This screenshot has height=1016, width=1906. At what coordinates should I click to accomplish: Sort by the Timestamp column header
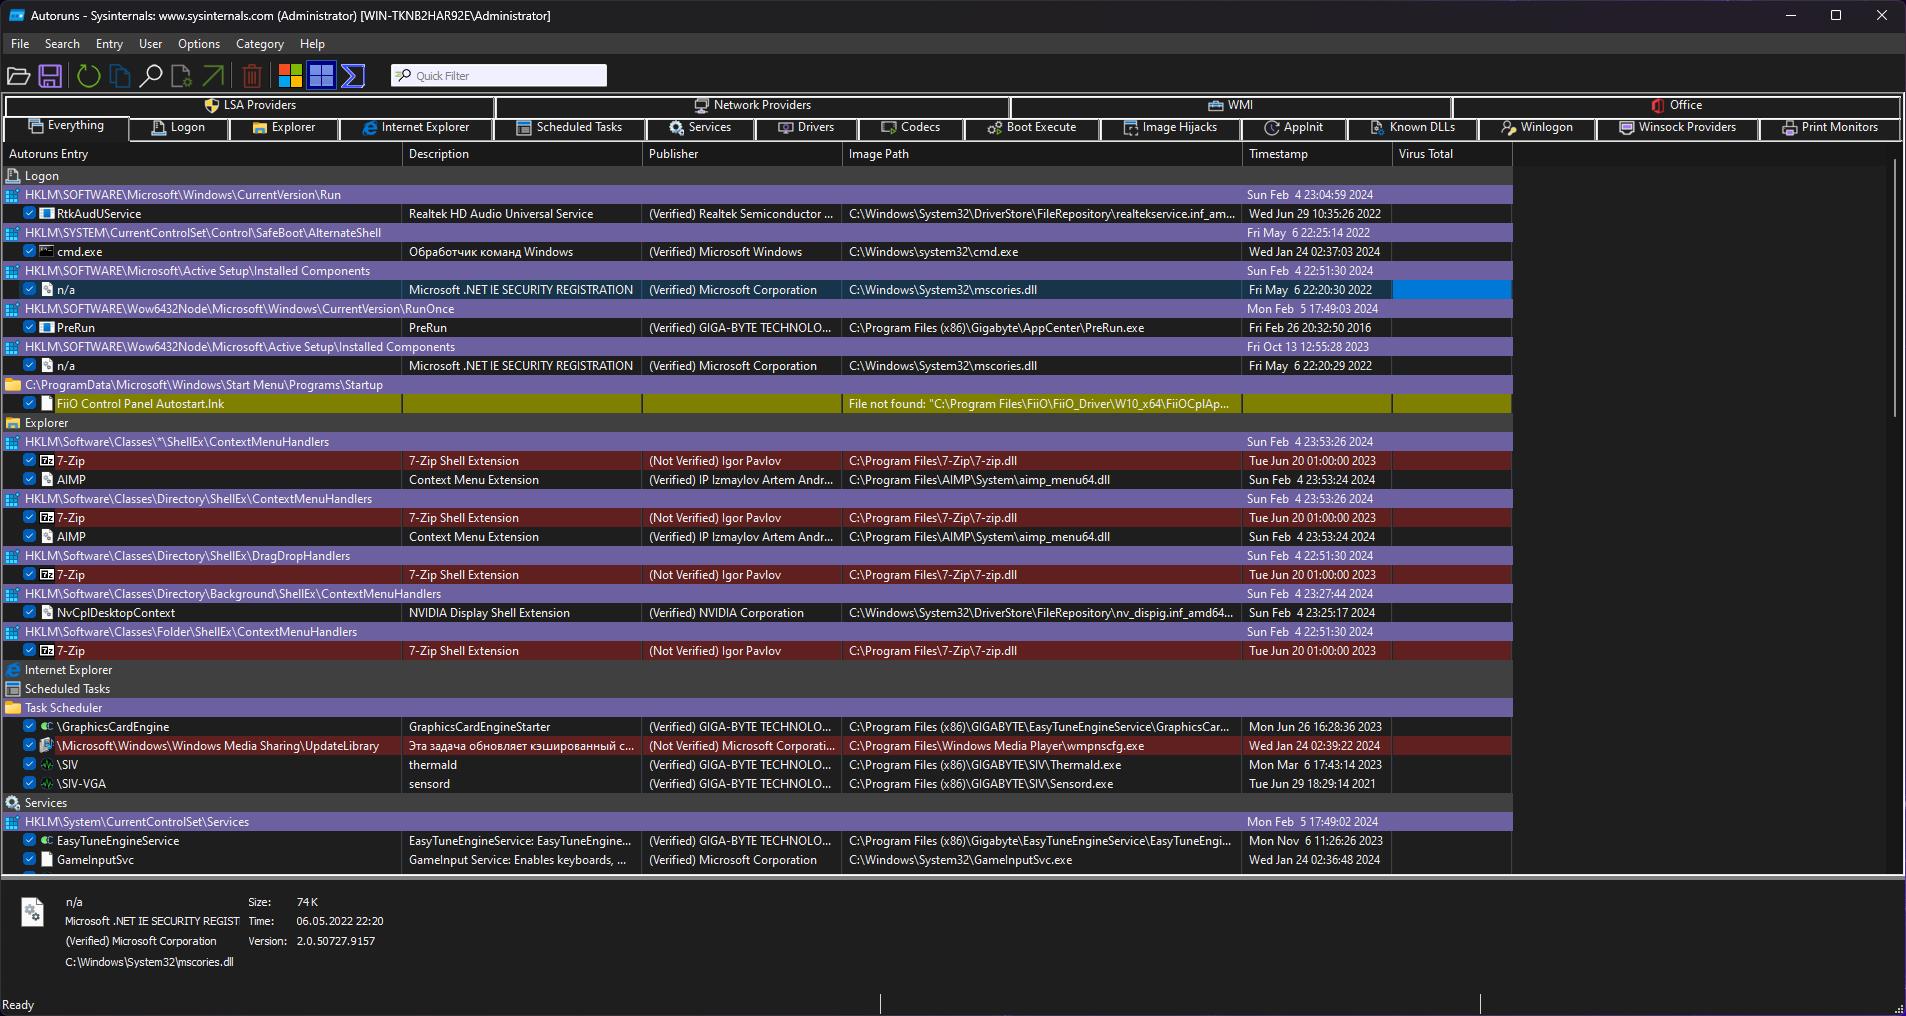coord(1317,154)
